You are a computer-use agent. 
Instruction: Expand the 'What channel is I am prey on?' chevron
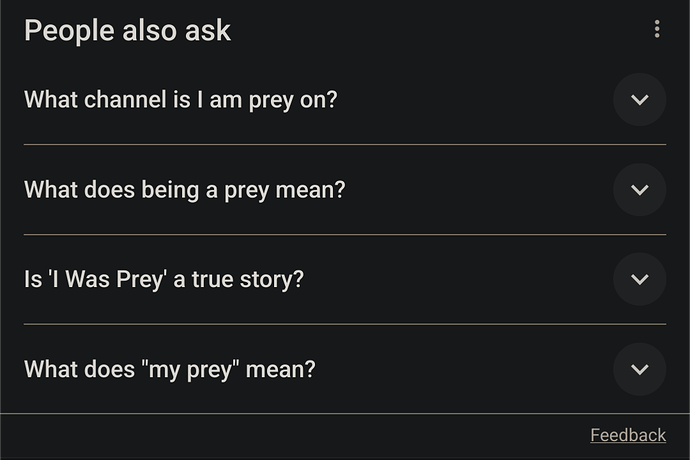[640, 100]
